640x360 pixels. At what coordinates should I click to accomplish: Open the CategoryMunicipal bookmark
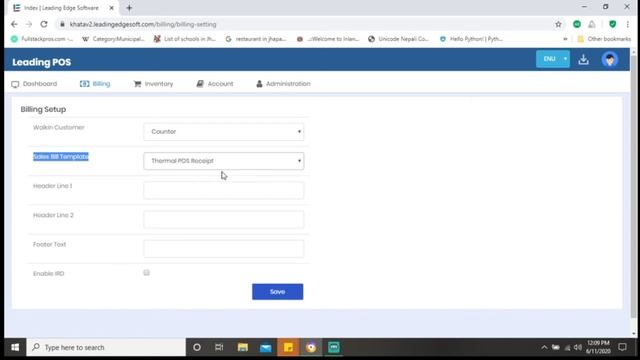(113, 39)
